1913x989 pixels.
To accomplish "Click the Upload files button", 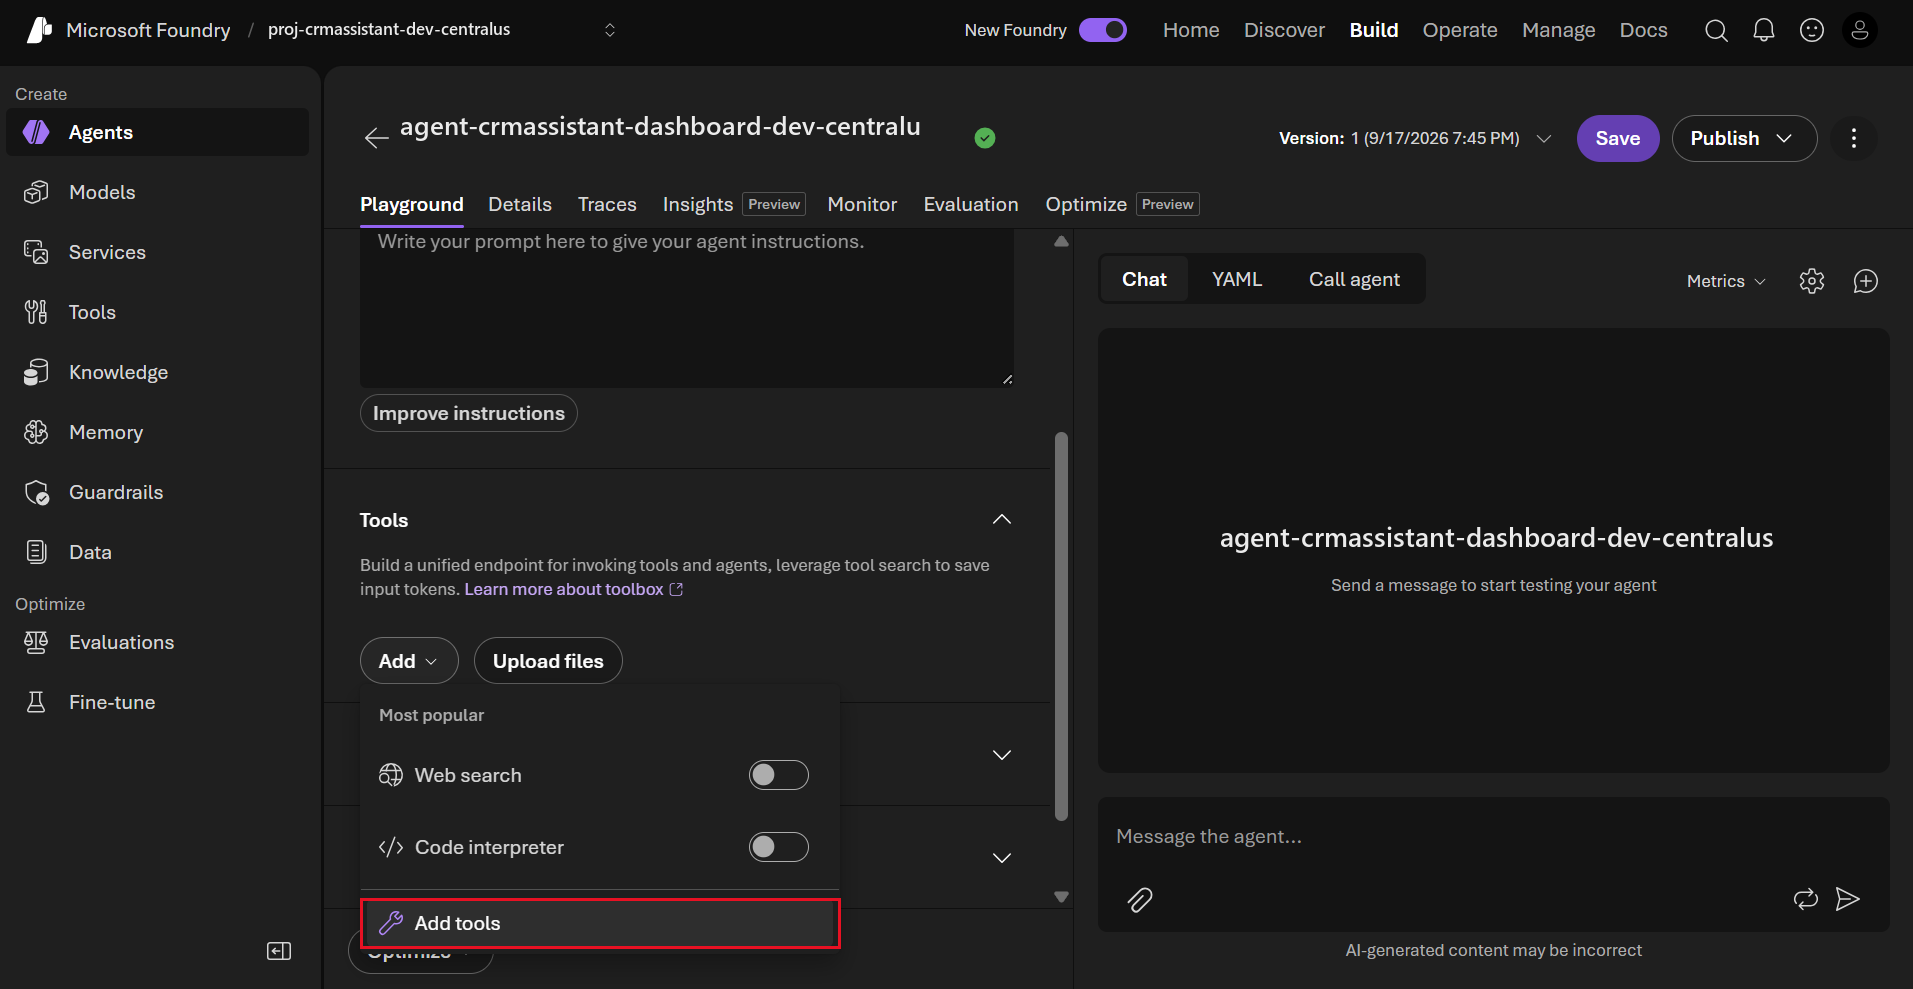I will [x=548, y=661].
